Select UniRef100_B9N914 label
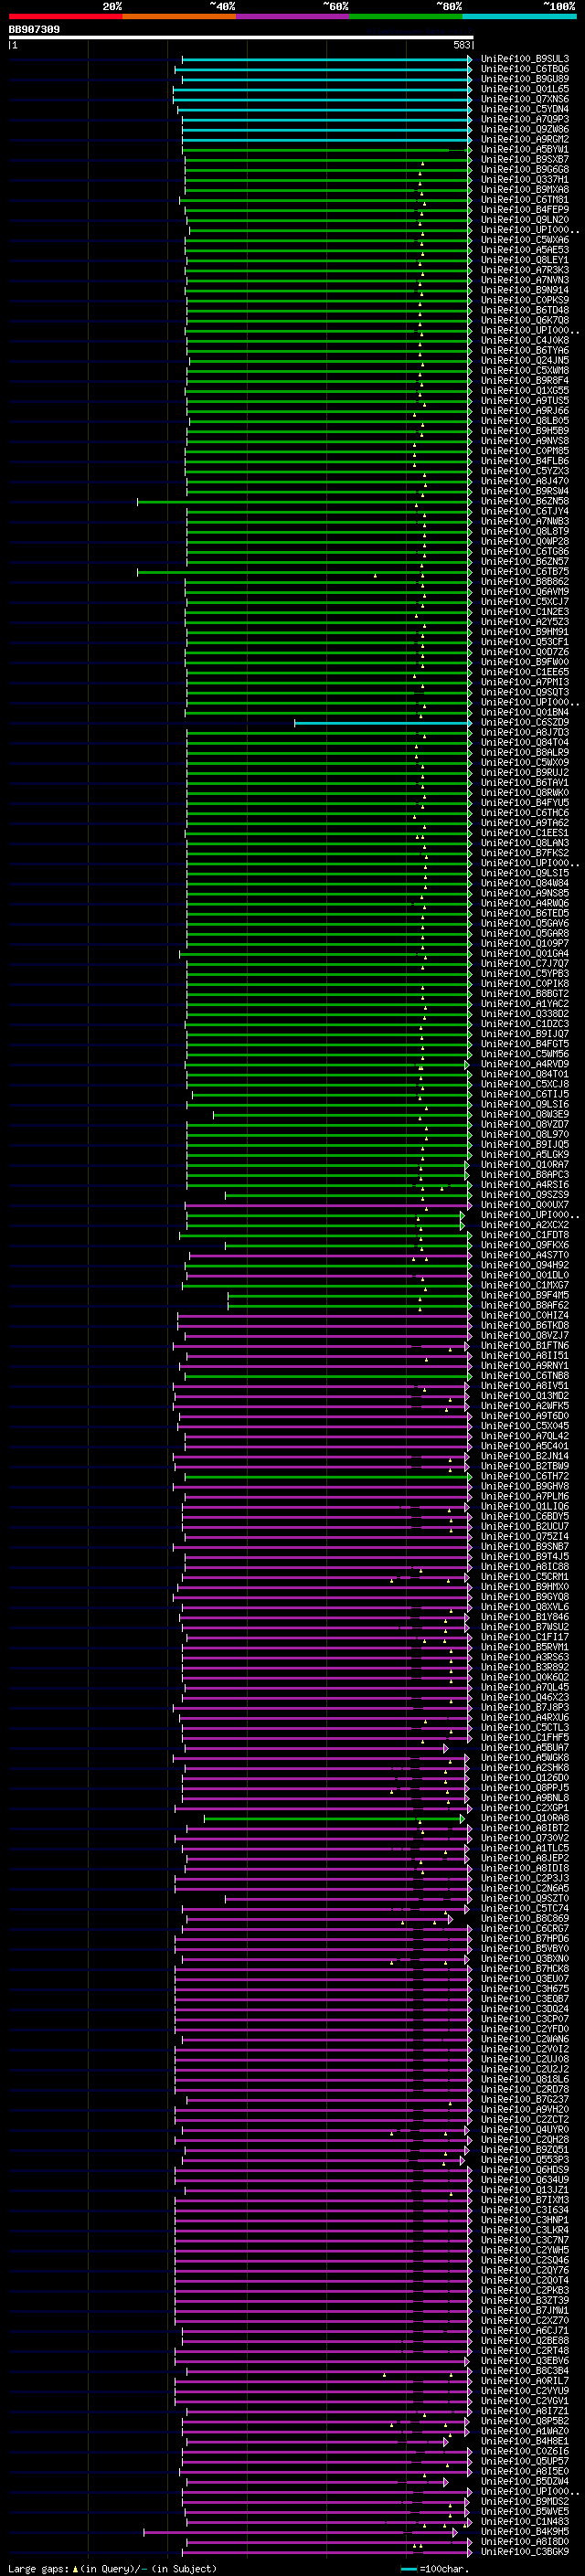The image size is (585, 2576). [x=525, y=290]
